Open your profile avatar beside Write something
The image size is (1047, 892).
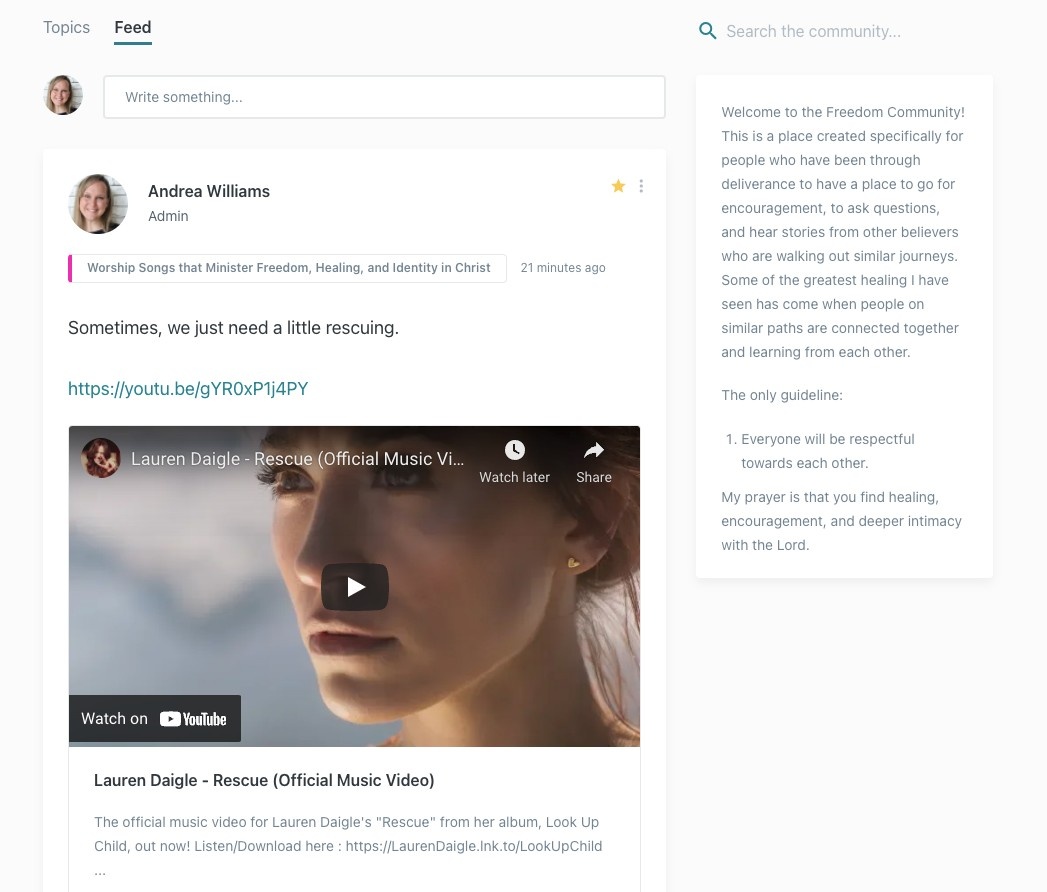[x=63, y=95]
